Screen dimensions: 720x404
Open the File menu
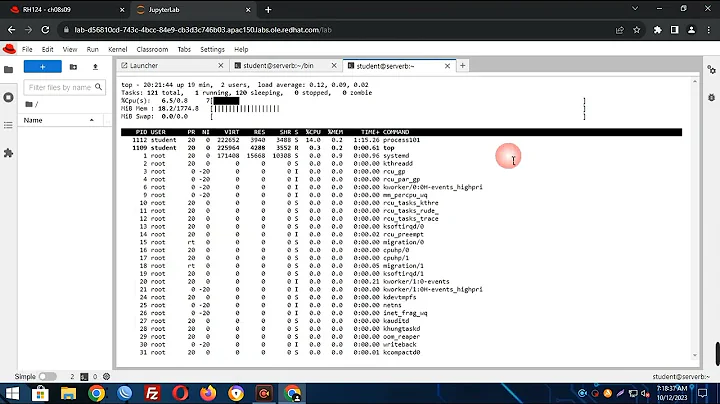[x=27, y=49]
